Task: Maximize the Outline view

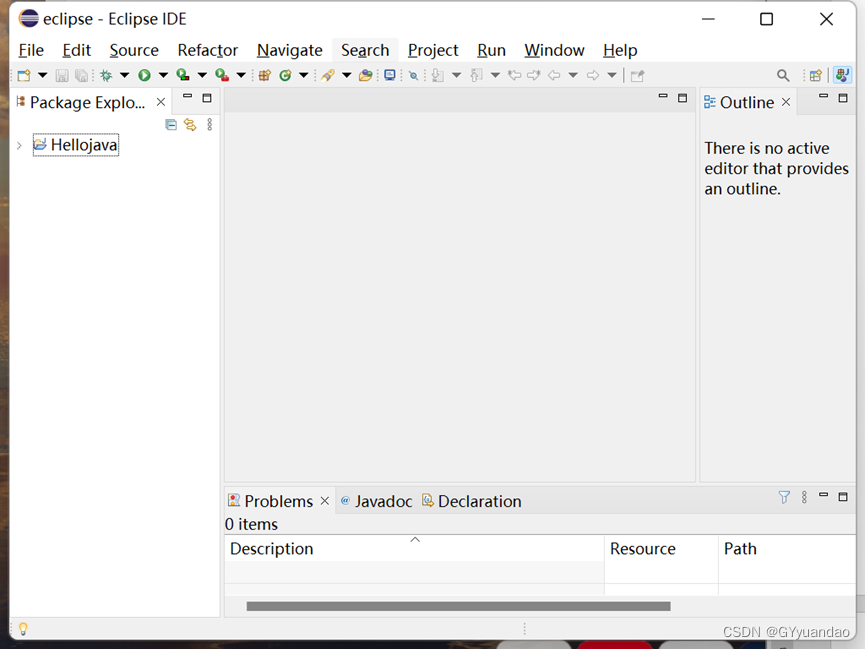Action: tap(843, 99)
